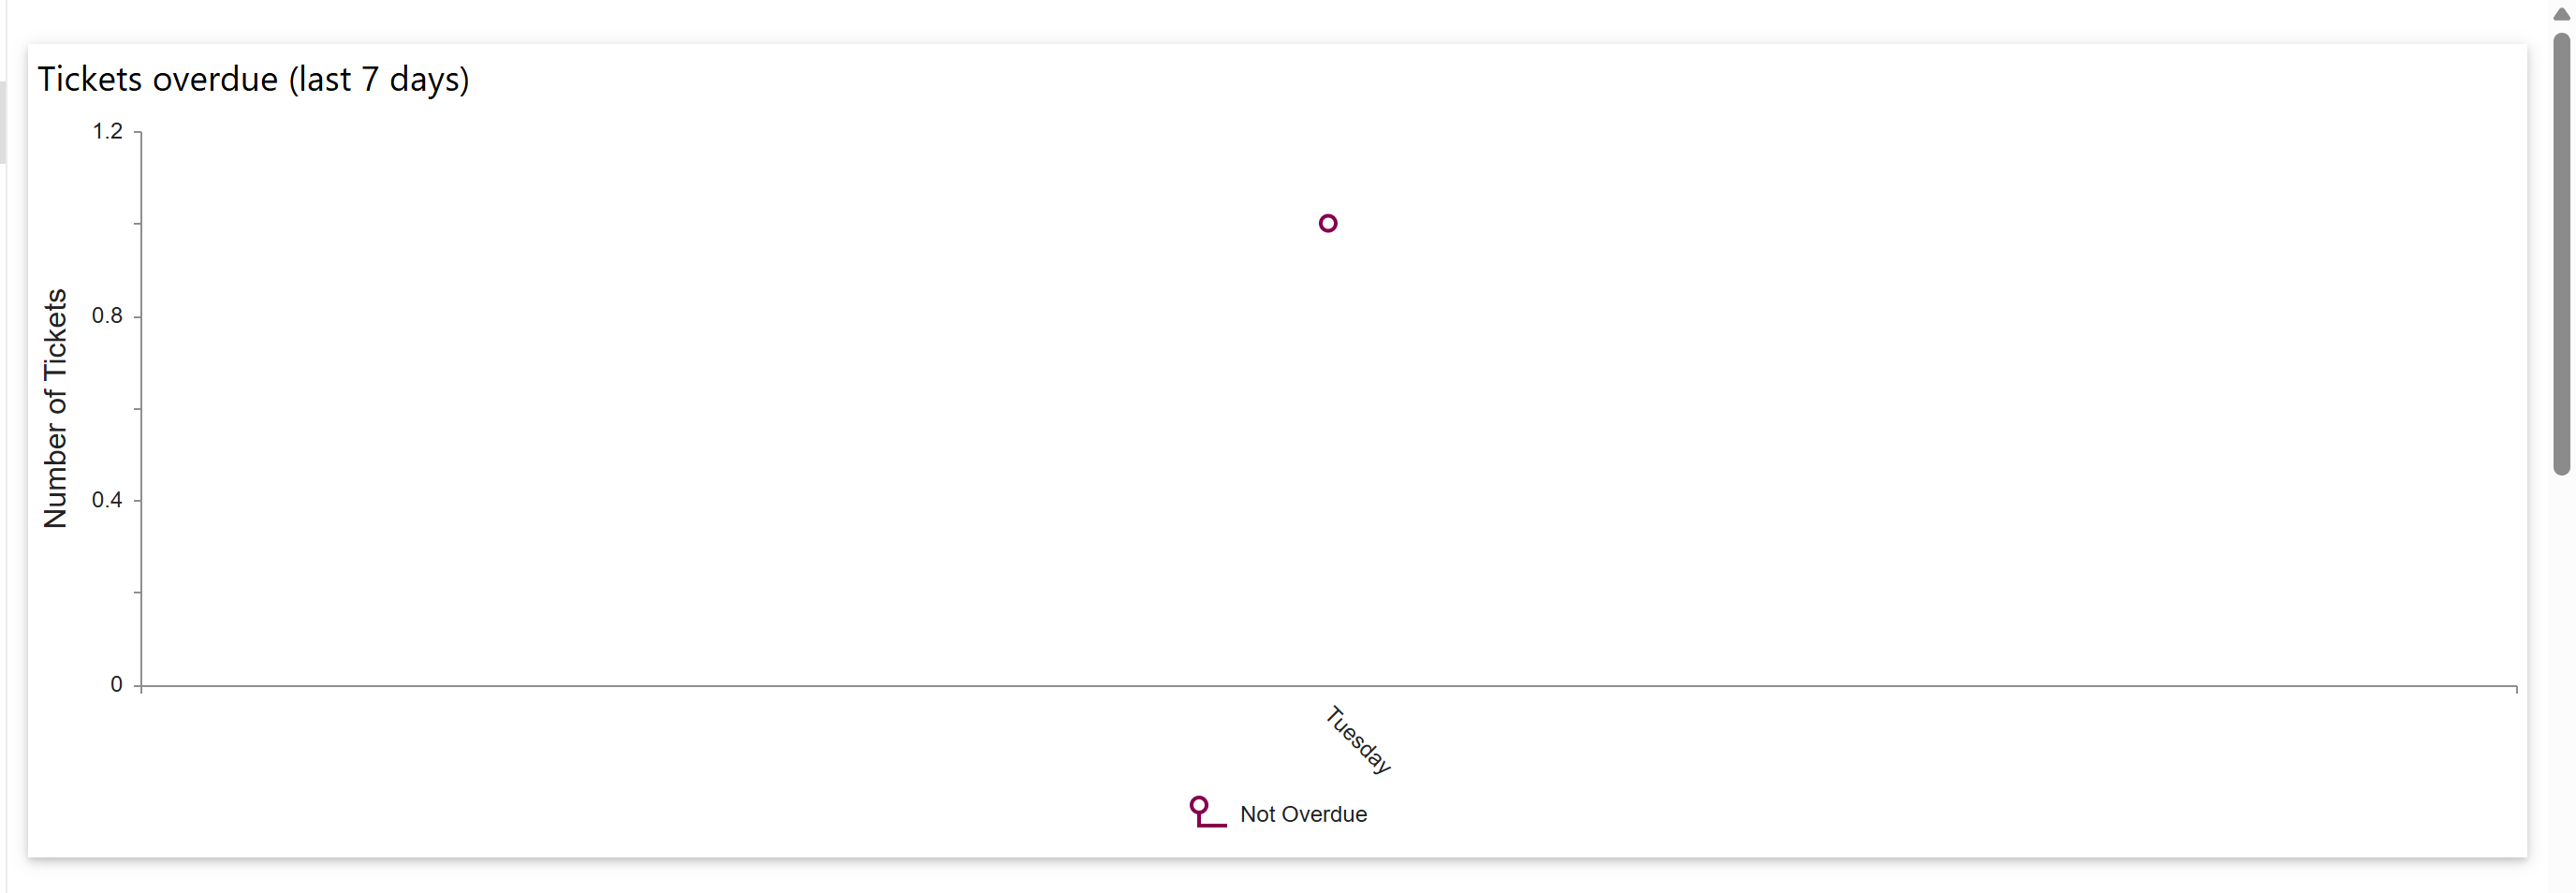Click the 'Number of Tickets' axis title
The image size is (2576, 893).
point(55,408)
